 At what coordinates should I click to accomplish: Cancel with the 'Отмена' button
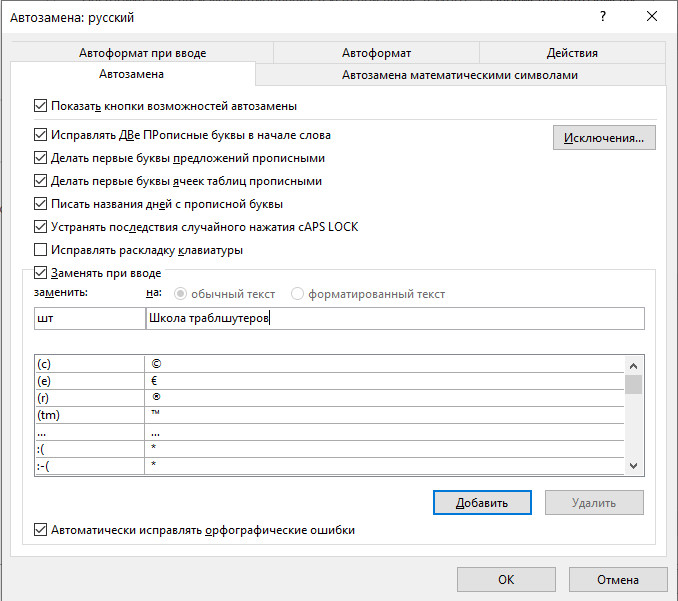(x=617, y=579)
